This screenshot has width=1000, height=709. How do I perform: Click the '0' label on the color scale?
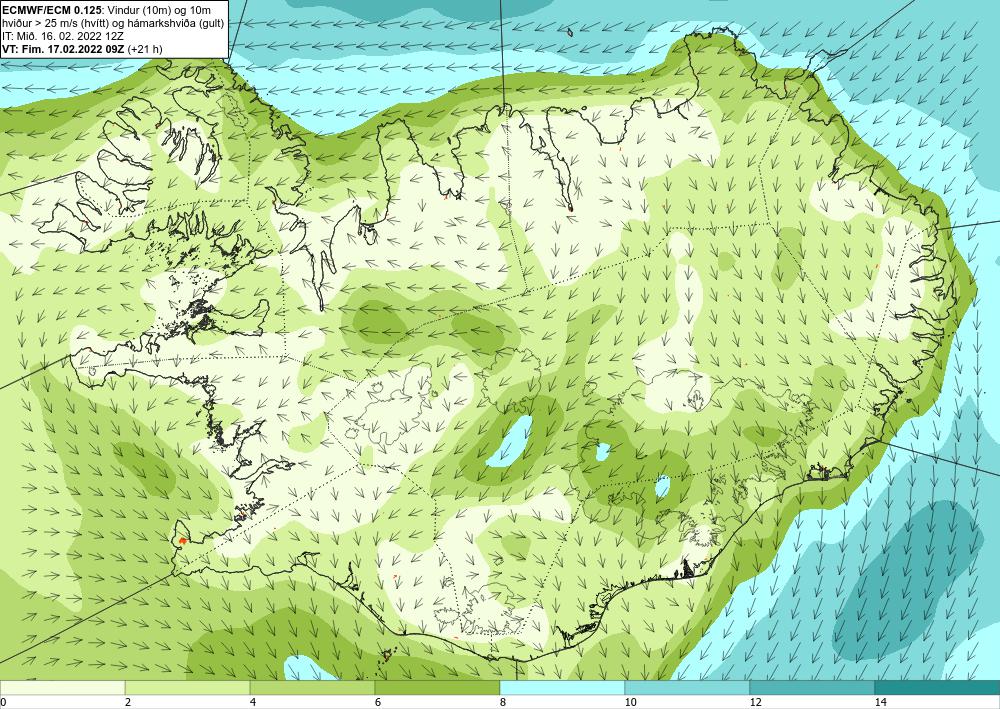[3, 702]
